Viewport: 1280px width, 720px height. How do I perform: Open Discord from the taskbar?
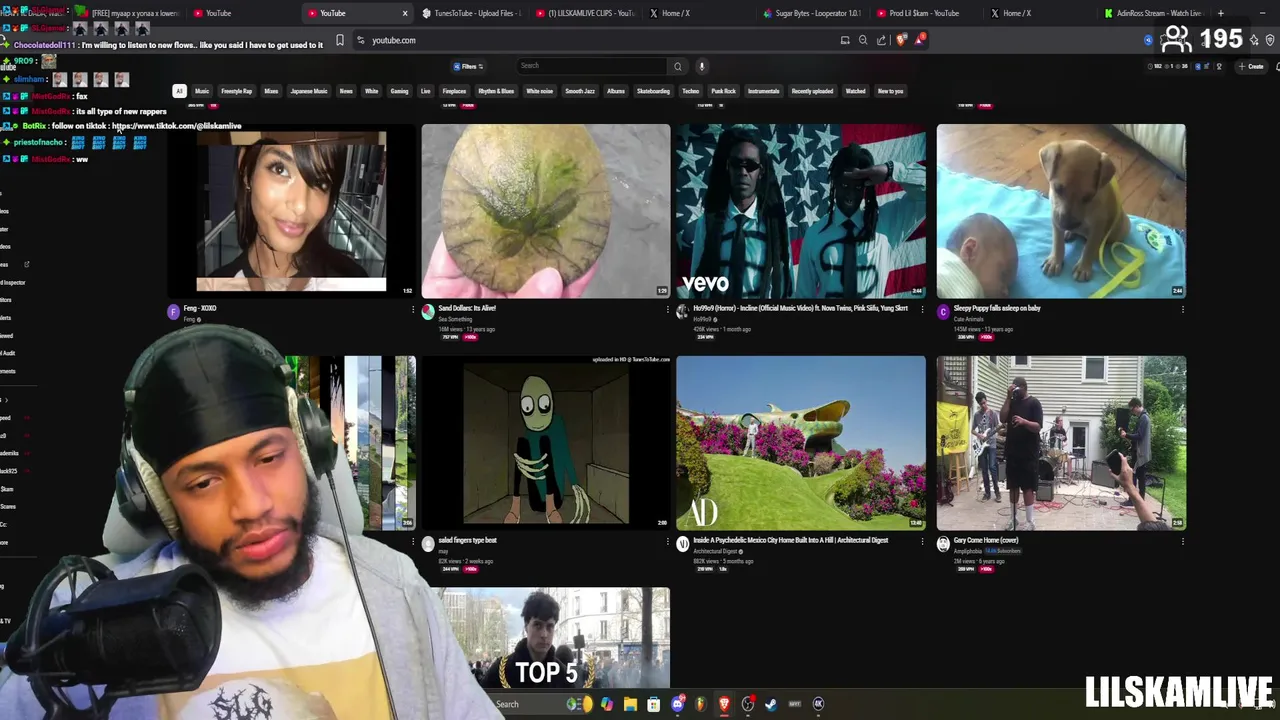pos(677,704)
